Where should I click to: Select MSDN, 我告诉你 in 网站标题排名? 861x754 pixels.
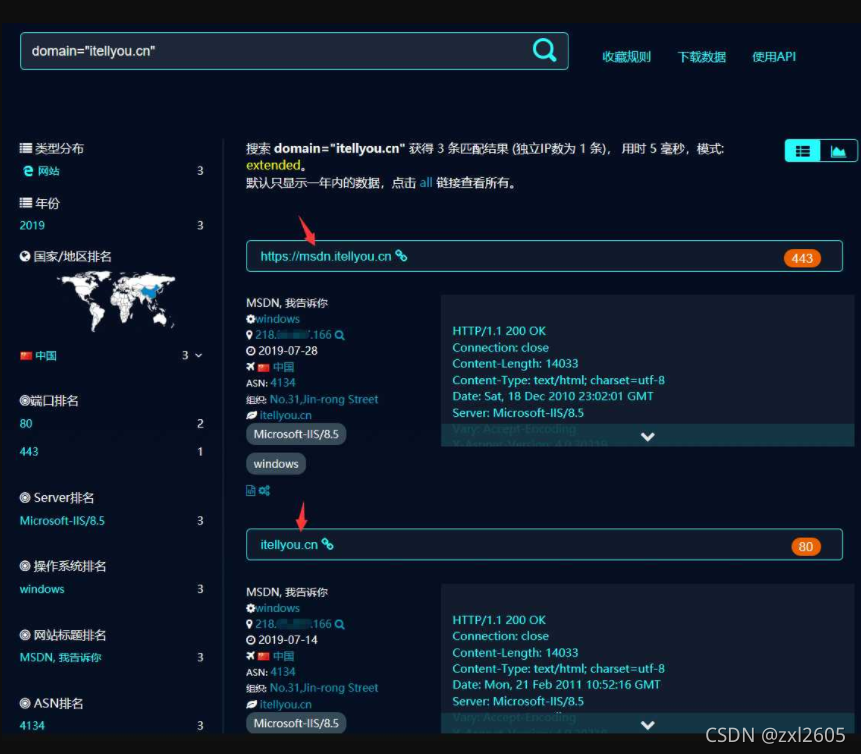pos(60,657)
